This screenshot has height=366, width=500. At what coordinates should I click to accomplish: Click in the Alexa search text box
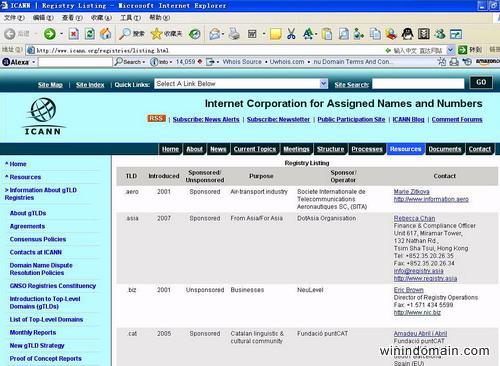pyautogui.click(x=75, y=62)
